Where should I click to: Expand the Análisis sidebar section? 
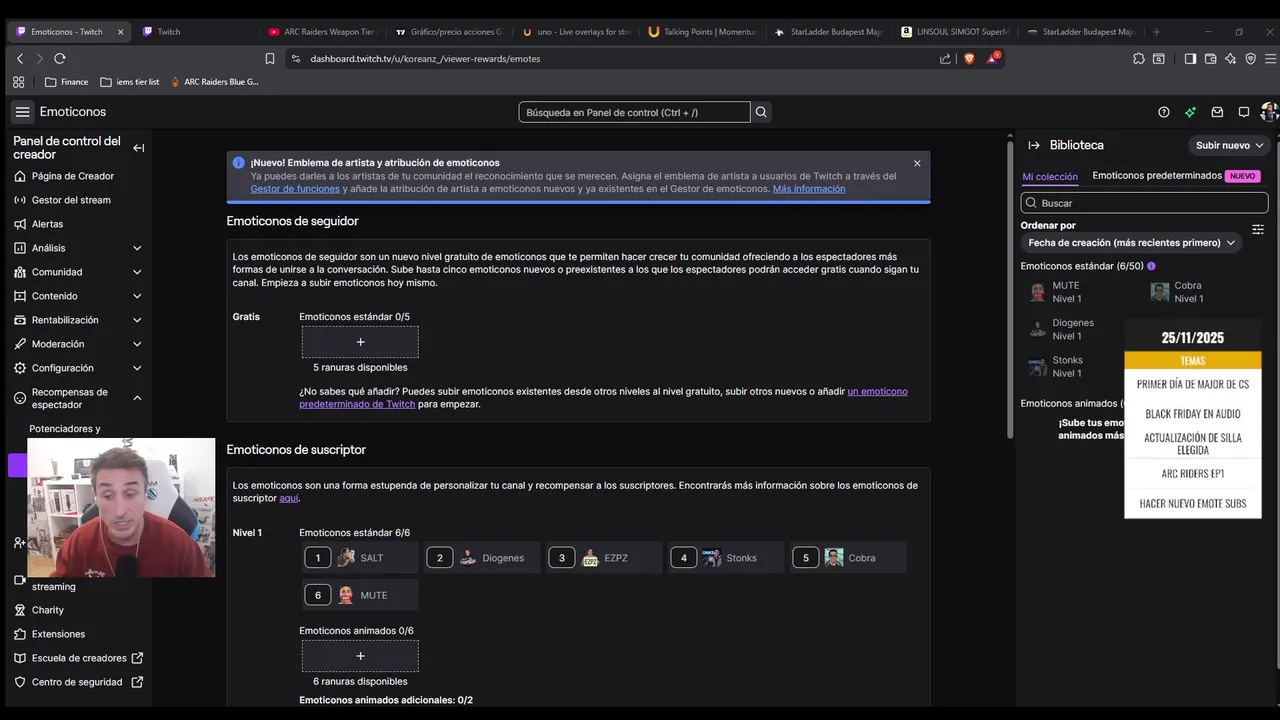[137, 248]
